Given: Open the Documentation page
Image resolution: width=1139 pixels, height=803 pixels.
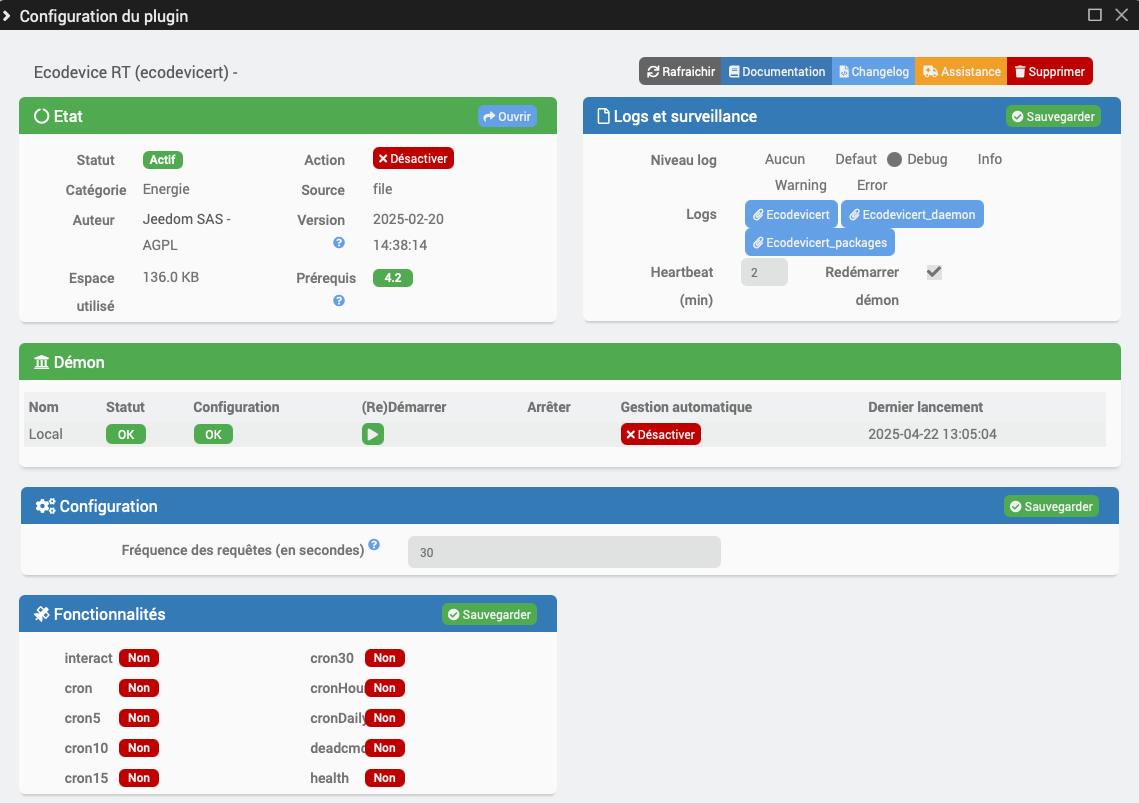Looking at the screenshot, I should (777, 71).
